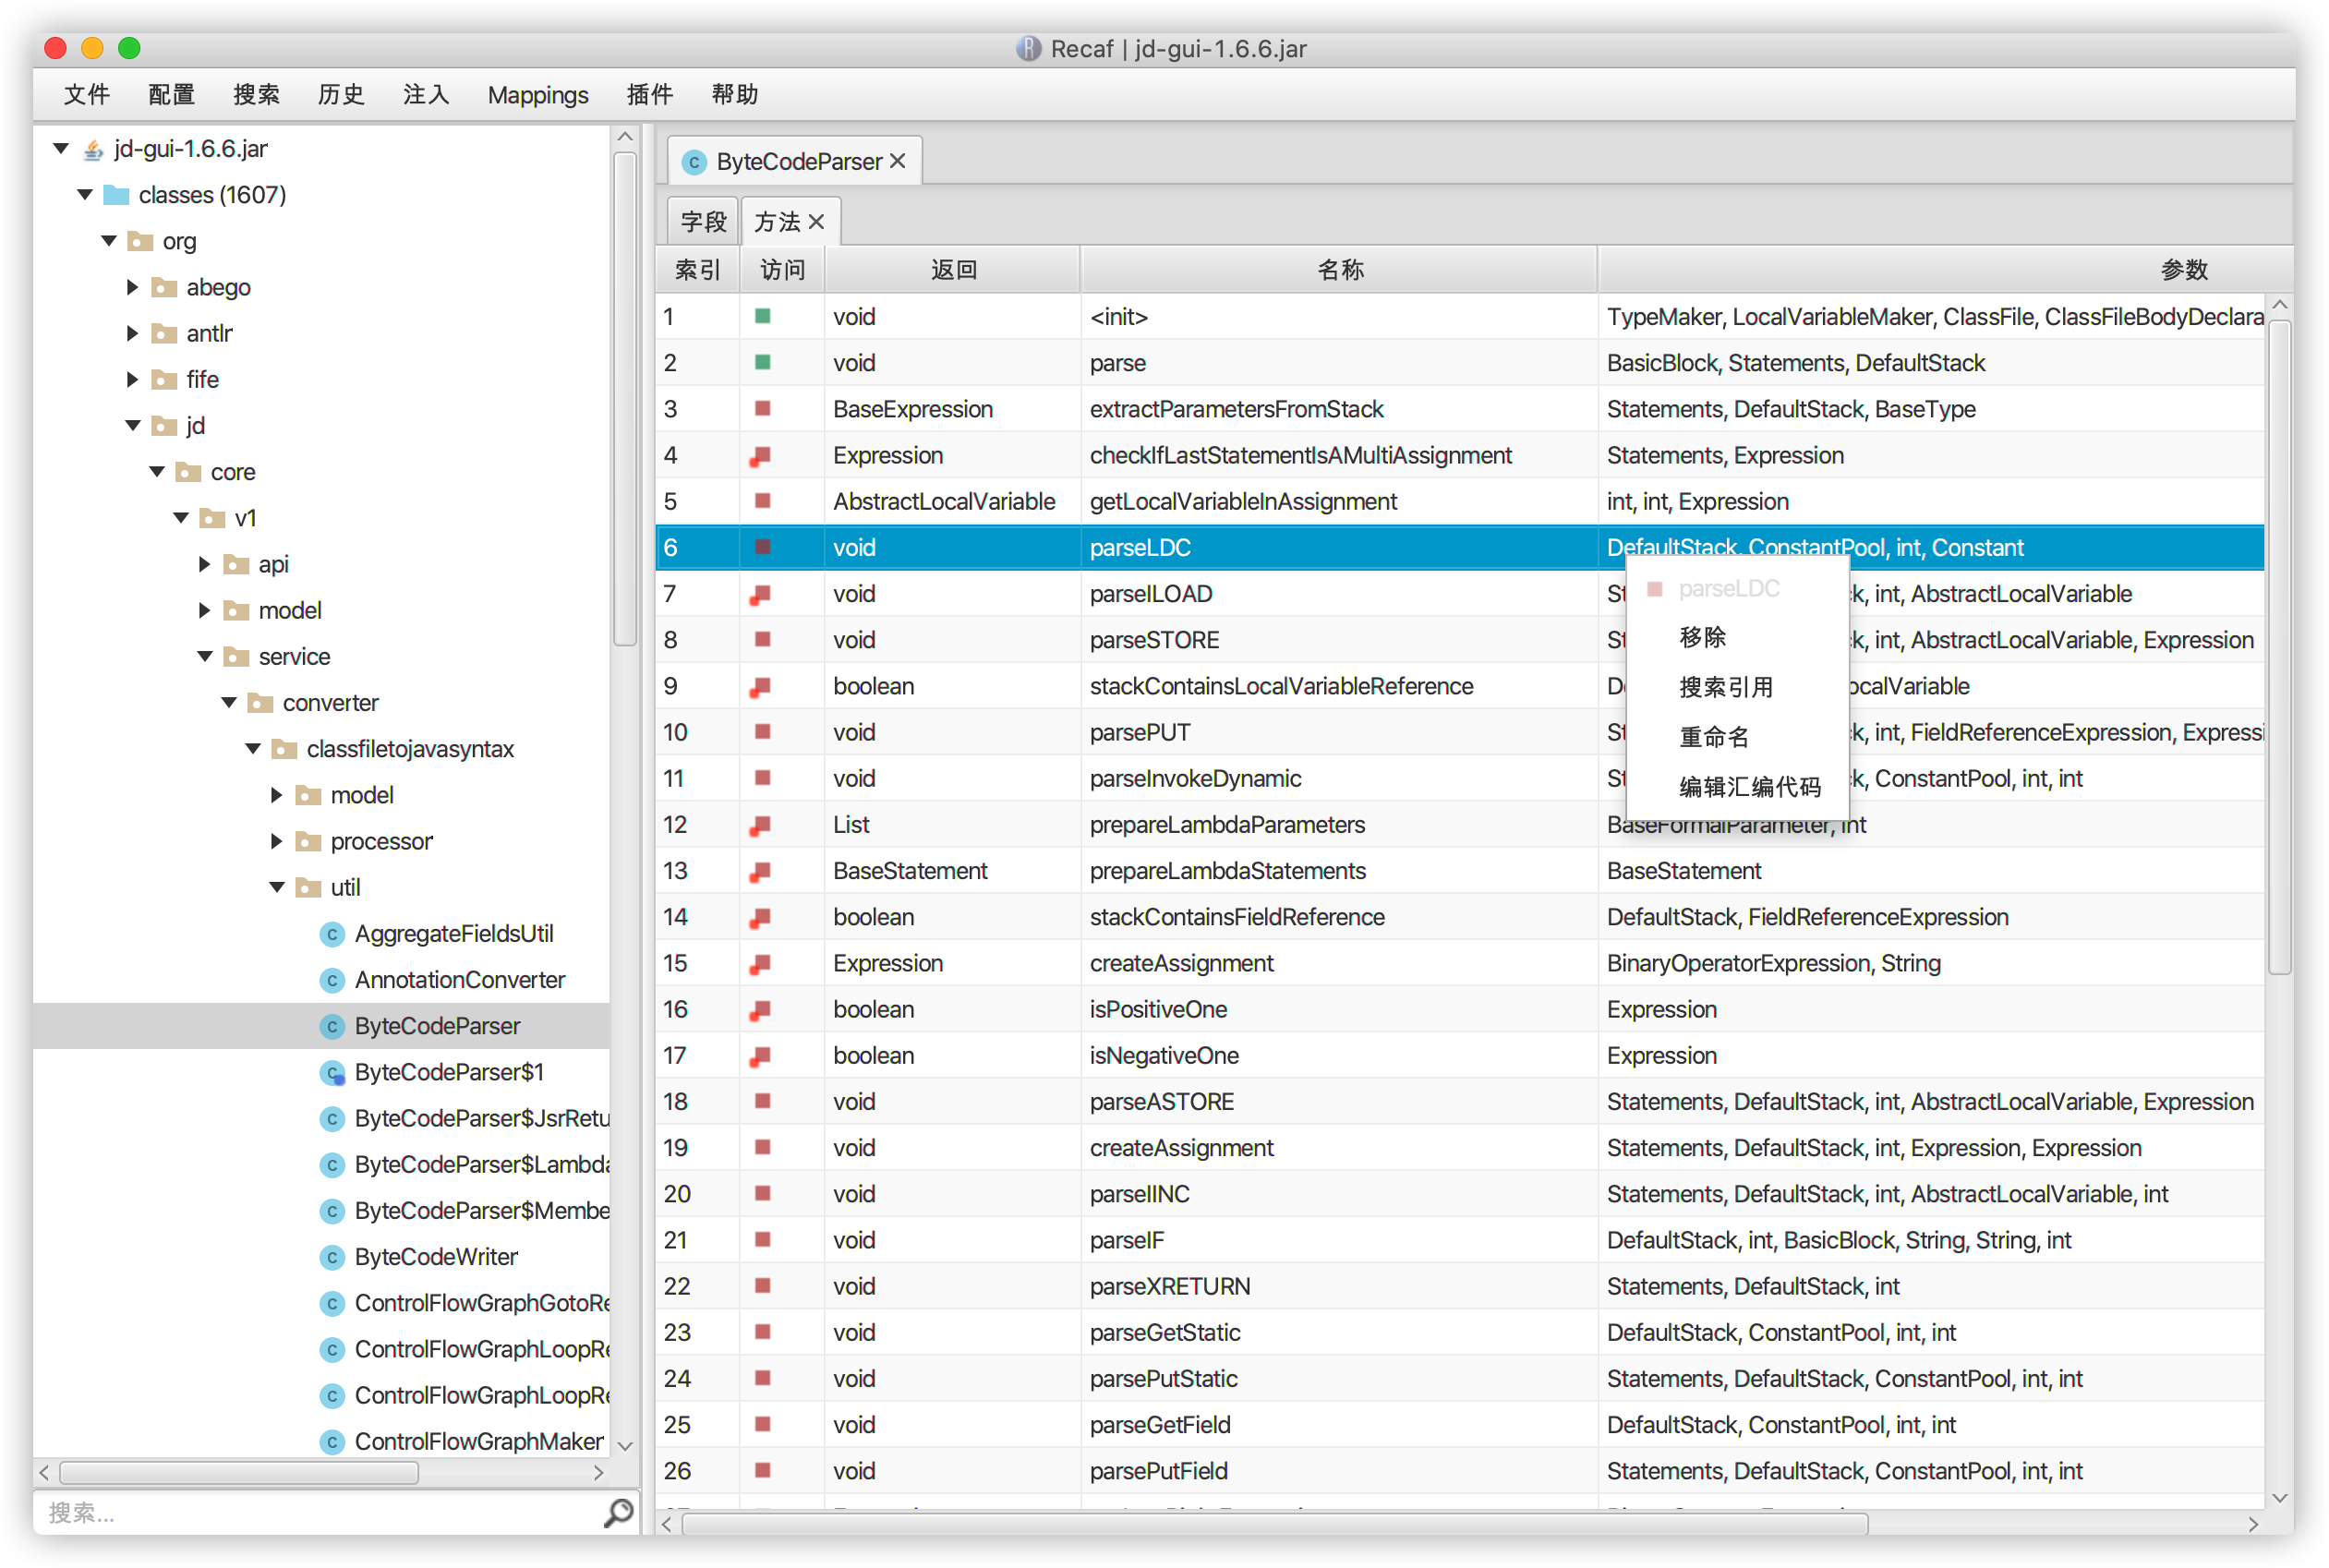Click 编辑汇编代码 context menu entry
The width and height of the screenshot is (2329, 1568).
pyautogui.click(x=1749, y=787)
